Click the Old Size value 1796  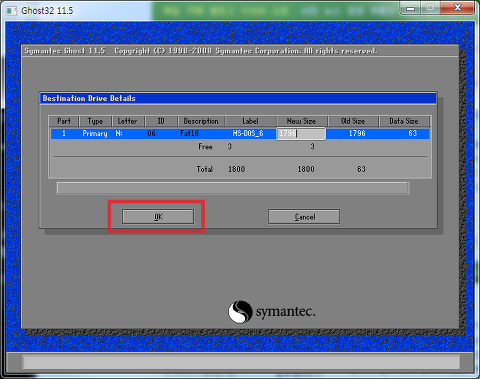(357, 133)
